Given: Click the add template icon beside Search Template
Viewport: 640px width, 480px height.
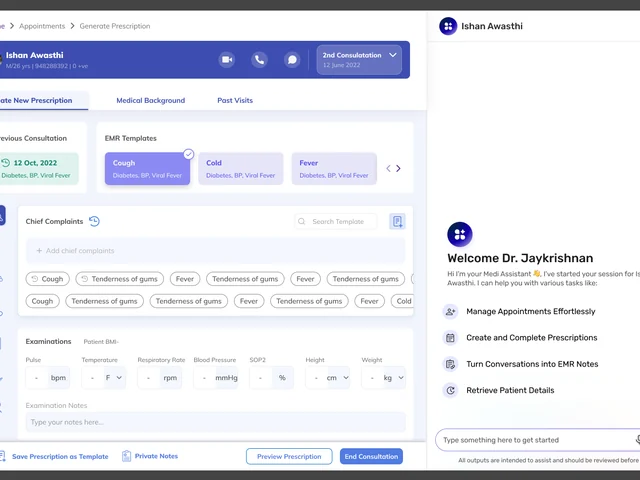Looking at the screenshot, I should [397, 221].
